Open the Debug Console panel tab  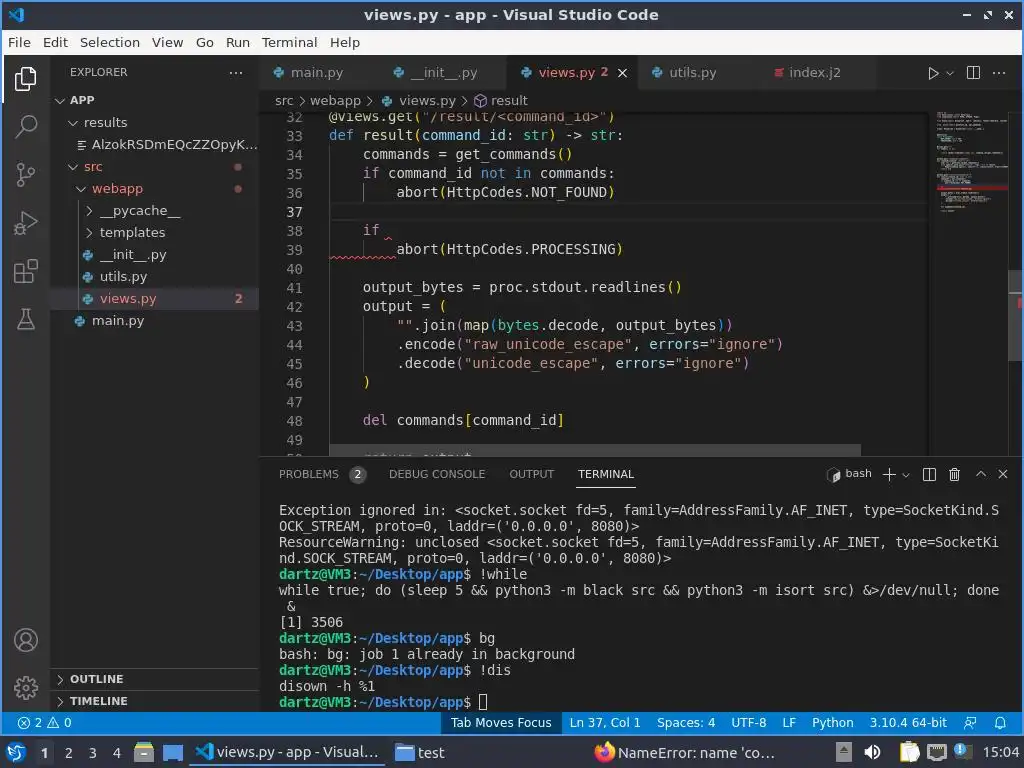tap(437, 474)
